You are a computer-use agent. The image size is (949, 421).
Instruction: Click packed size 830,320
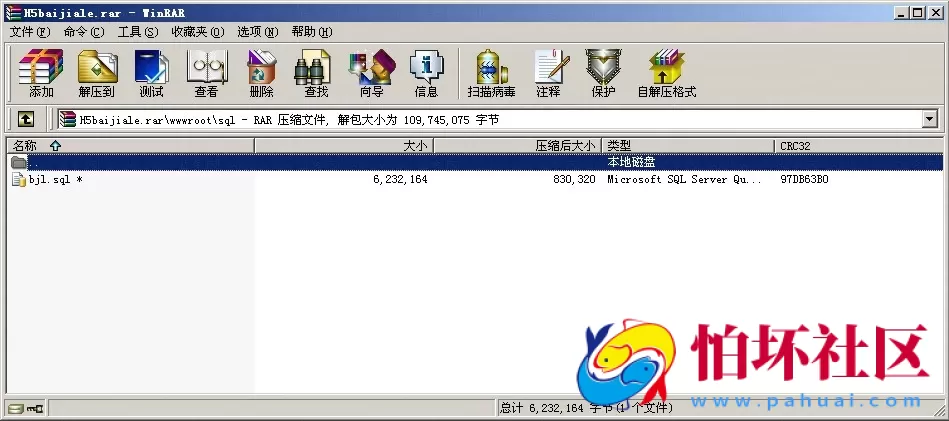click(574, 180)
